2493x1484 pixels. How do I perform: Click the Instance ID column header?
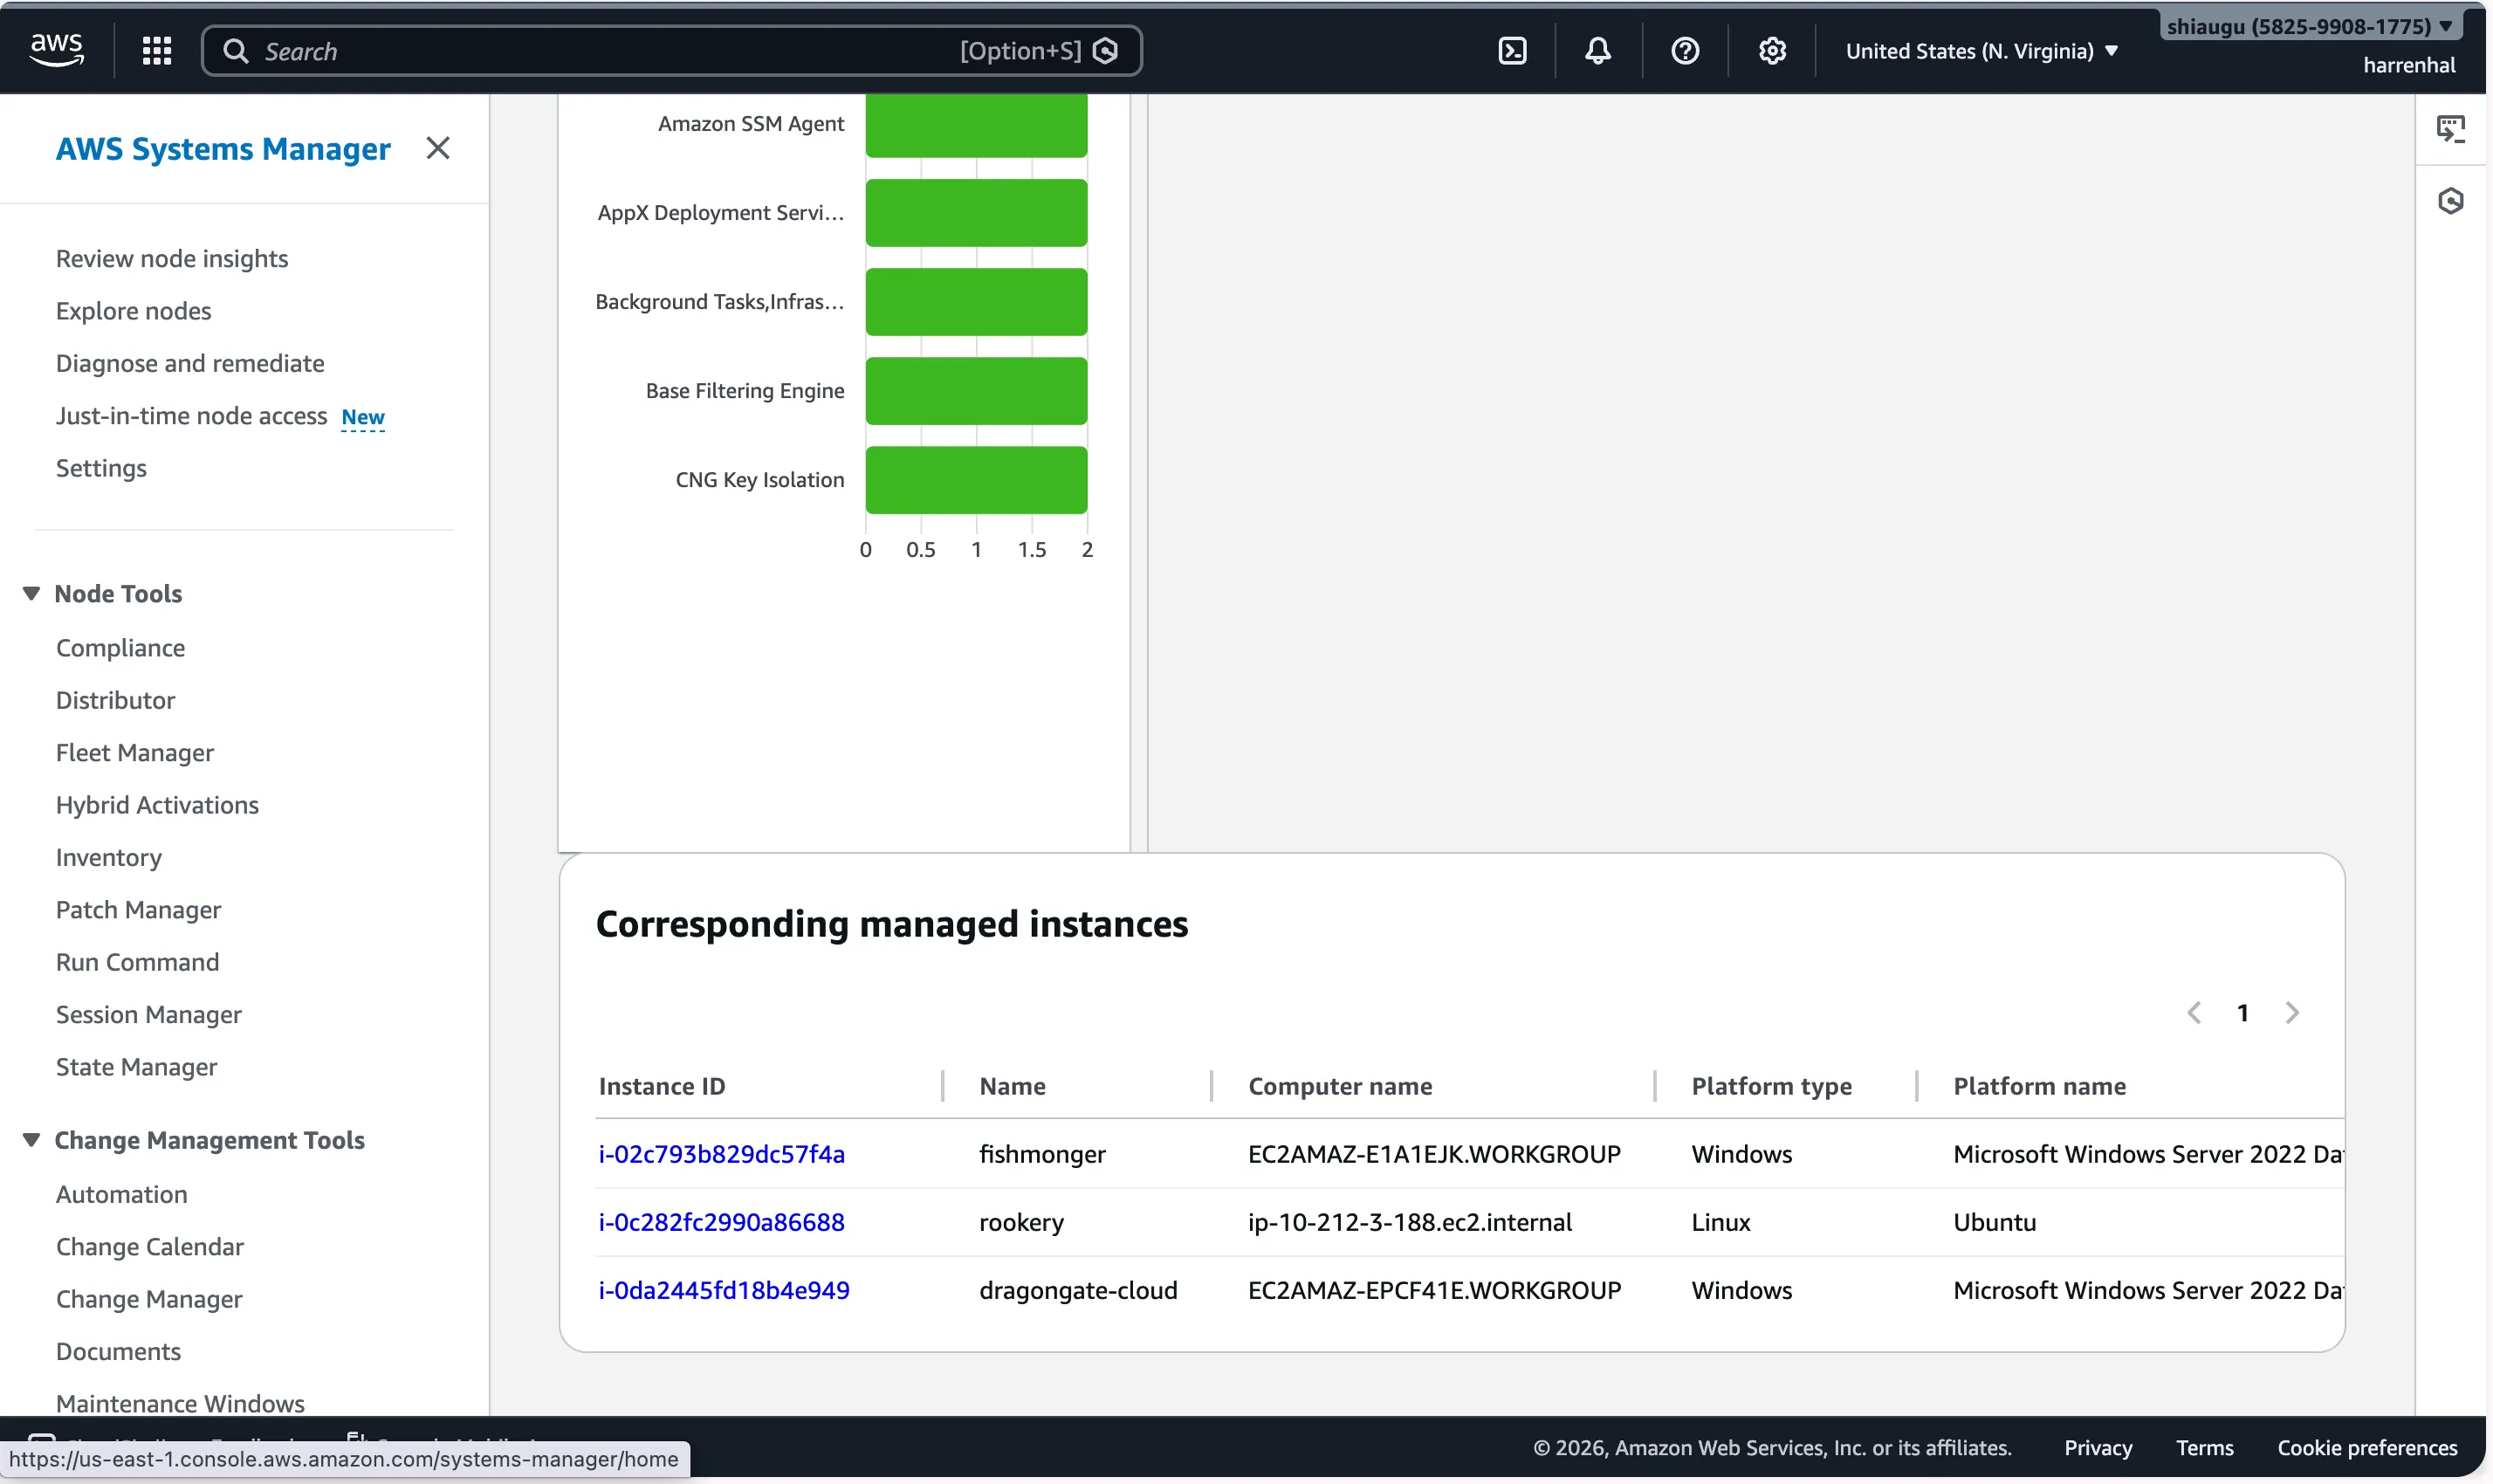661,1086
